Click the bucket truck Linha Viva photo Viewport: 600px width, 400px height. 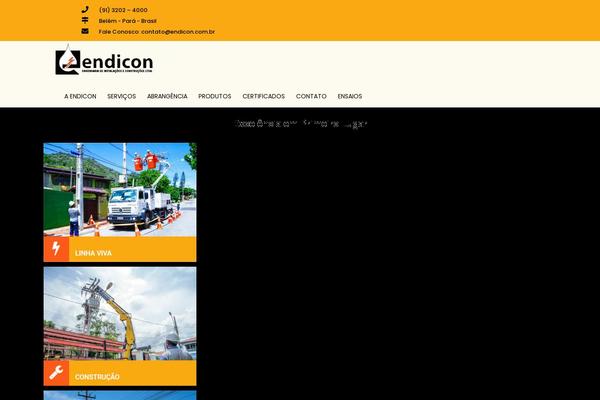coord(120,189)
